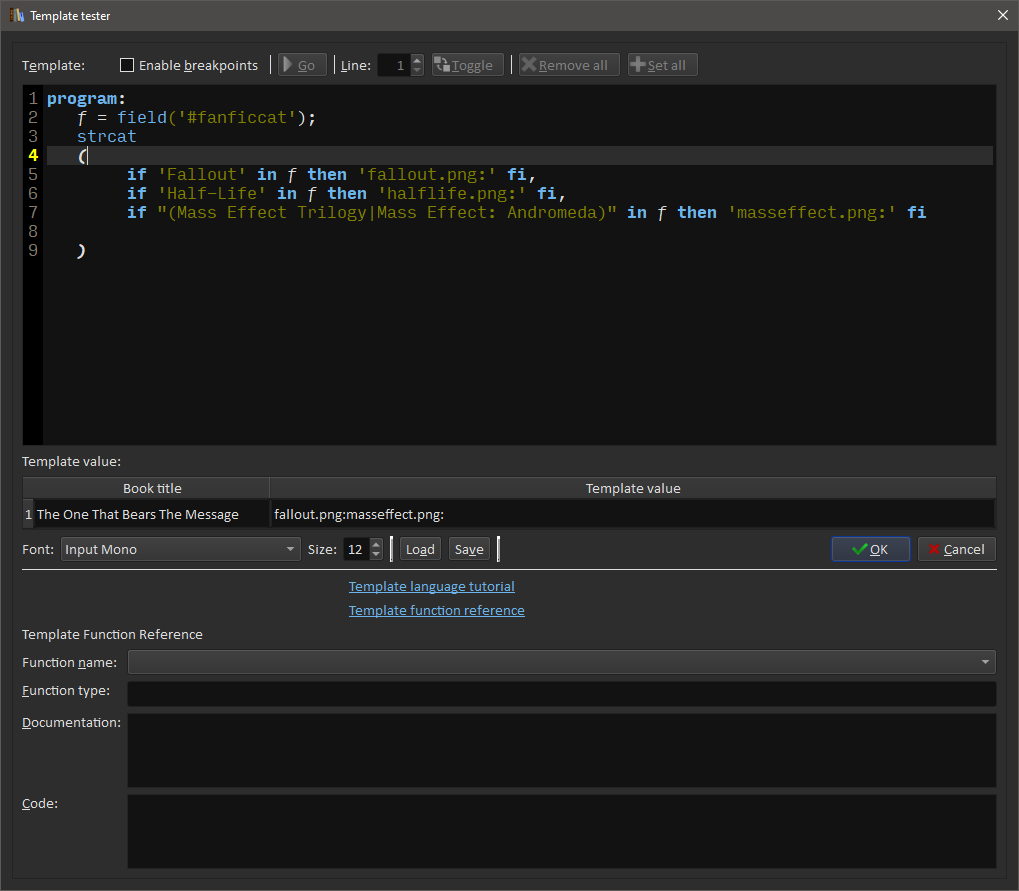Enable the breakpoints checkbox
The image size is (1019, 891).
click(127, 65)
